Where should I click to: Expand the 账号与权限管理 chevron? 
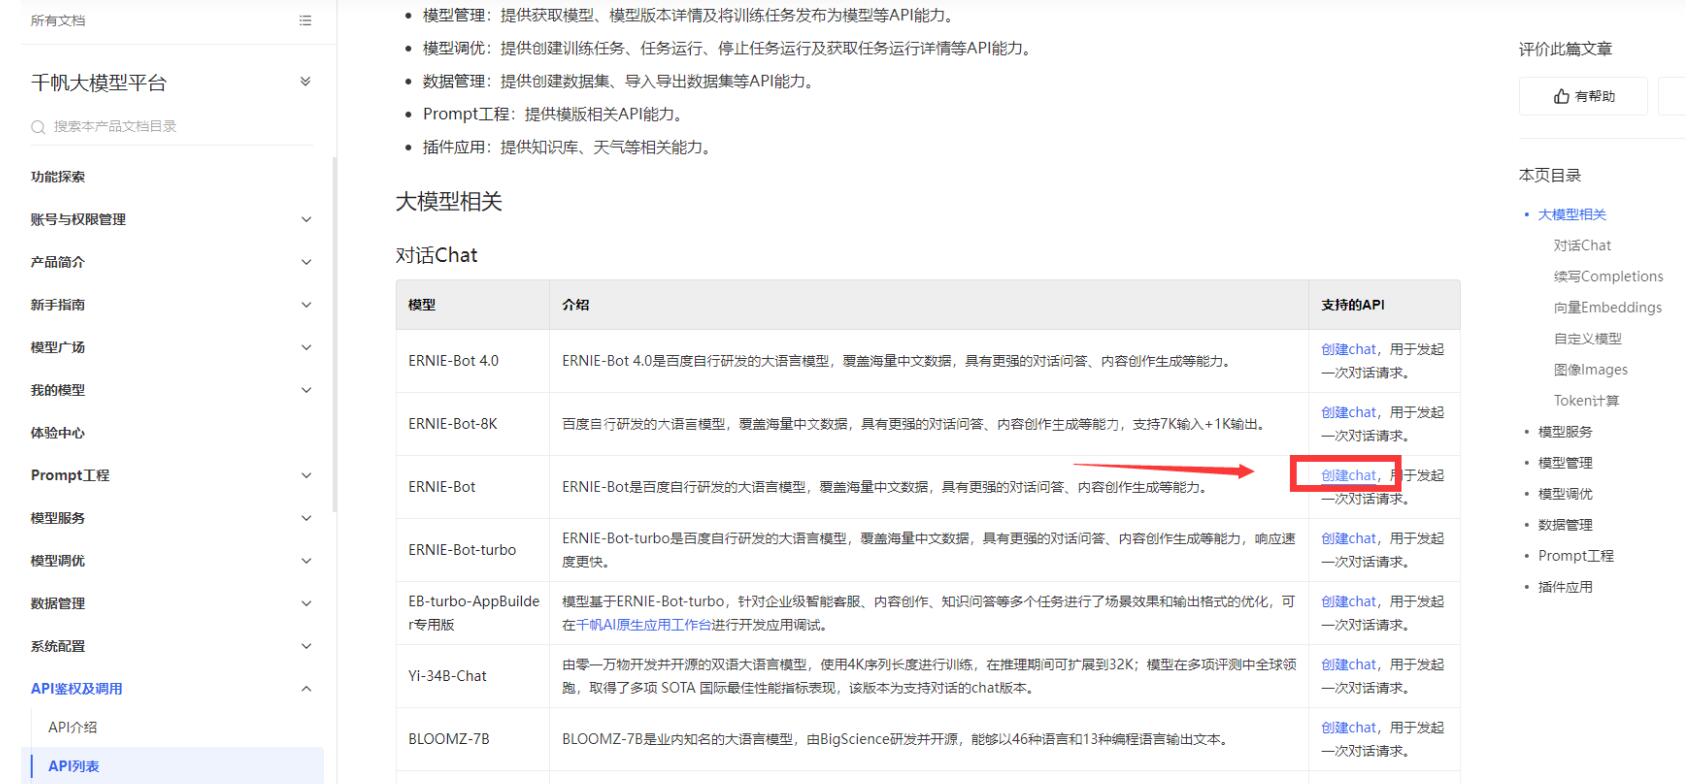306,220
